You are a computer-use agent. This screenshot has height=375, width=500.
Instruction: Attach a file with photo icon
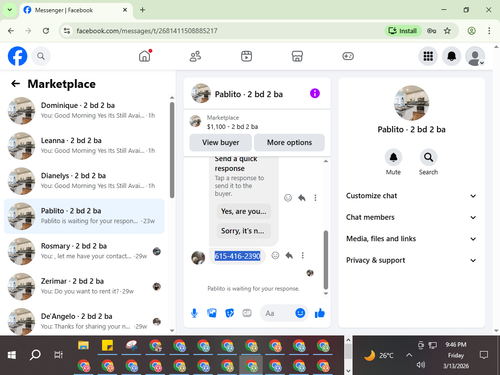pos(212,313)
